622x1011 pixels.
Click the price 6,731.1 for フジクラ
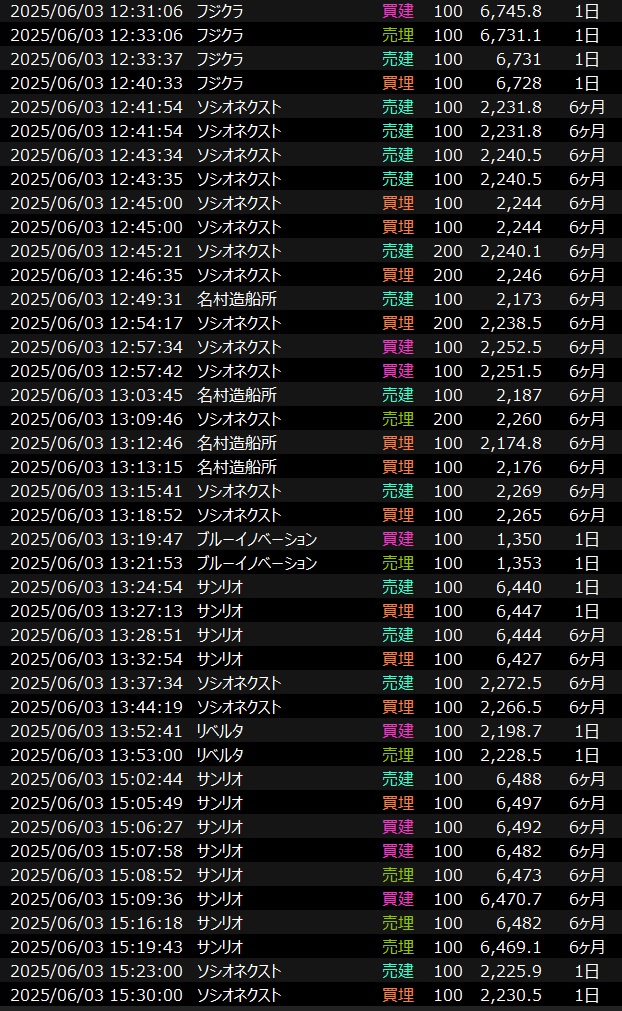510,35
